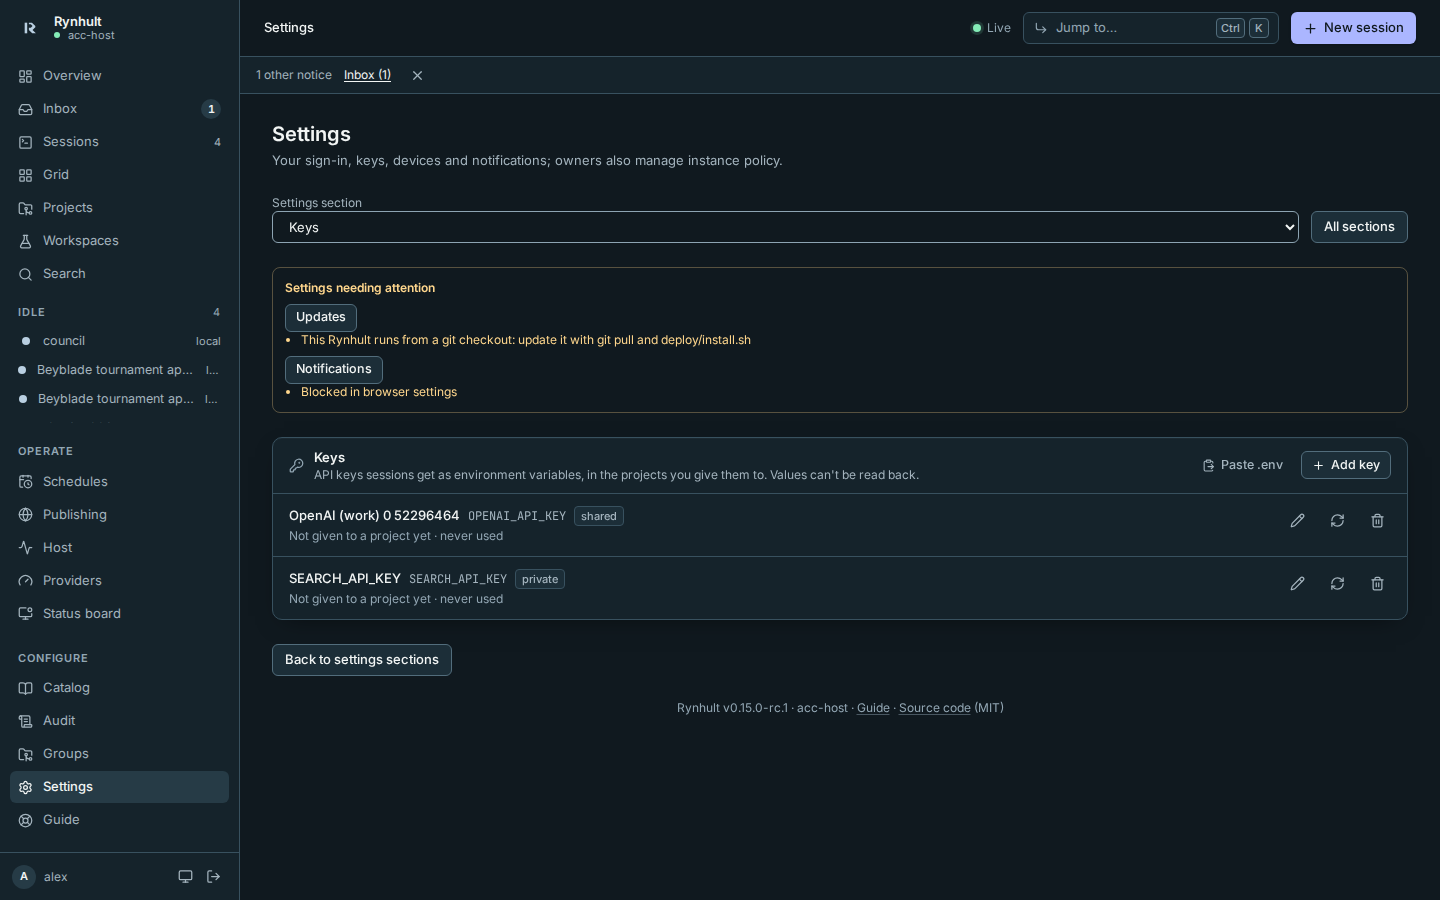Image resolution: width=1440 pixels, height=900 pixels.
Task: Open Catalog under Configure
Action: (119, 688)
